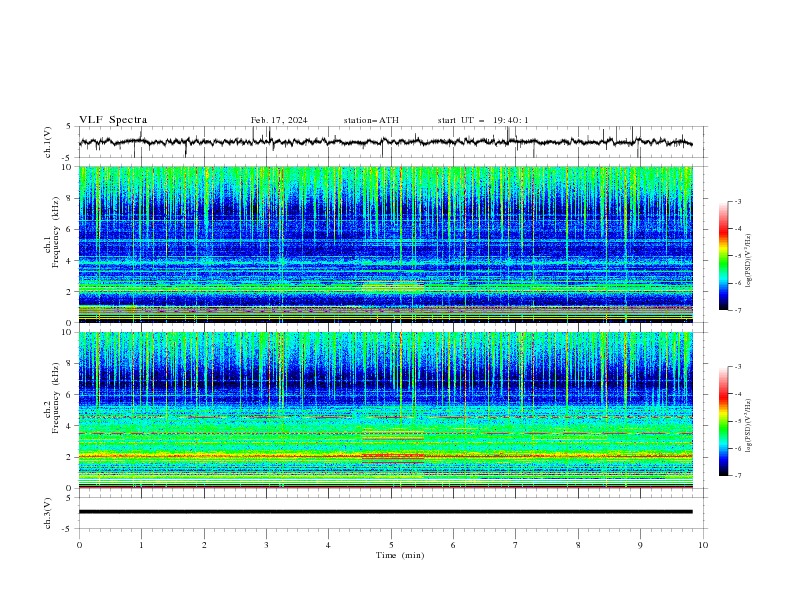Click the time axis tick label "7"
Screen dimensions: 792x612
[x=516, y=545]
